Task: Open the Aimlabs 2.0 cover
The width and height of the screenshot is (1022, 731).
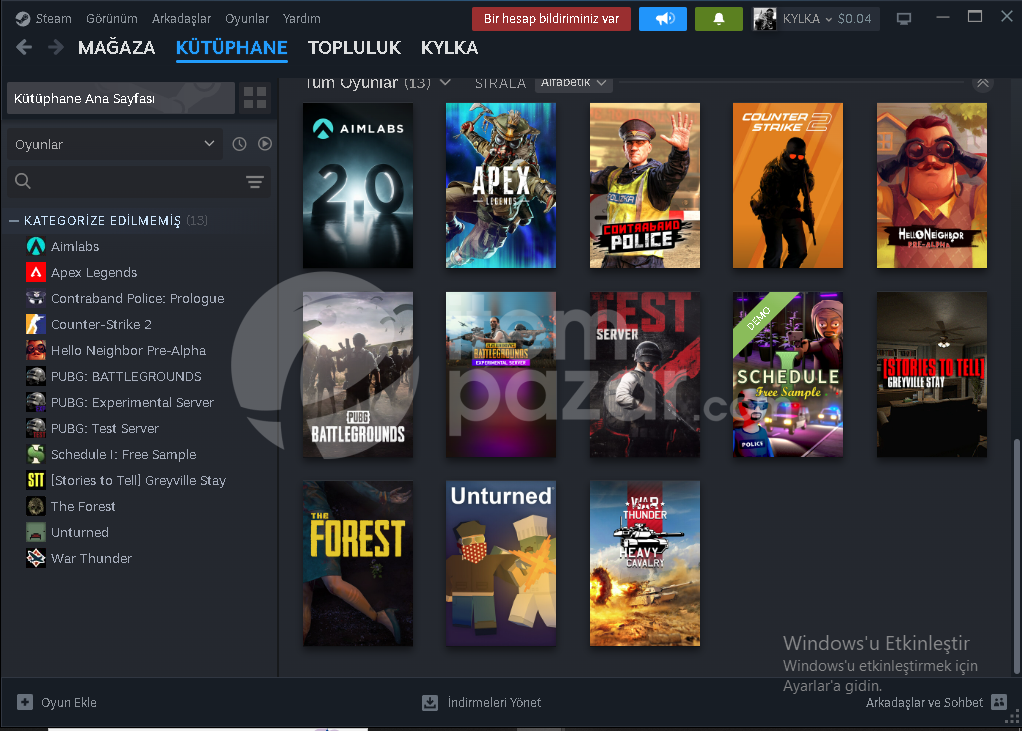Action: pyautogui.click(x=358, y=185)
